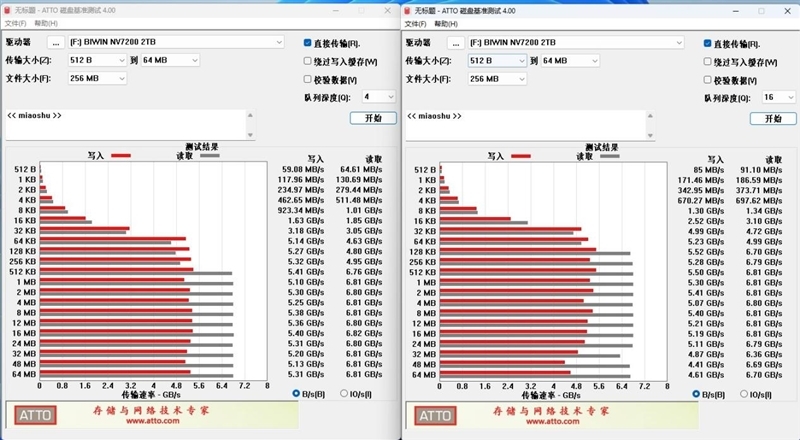This screenshot has width=800, height=440.
Task: Click miaoshu description field in left window
Action: click(126, 125)
